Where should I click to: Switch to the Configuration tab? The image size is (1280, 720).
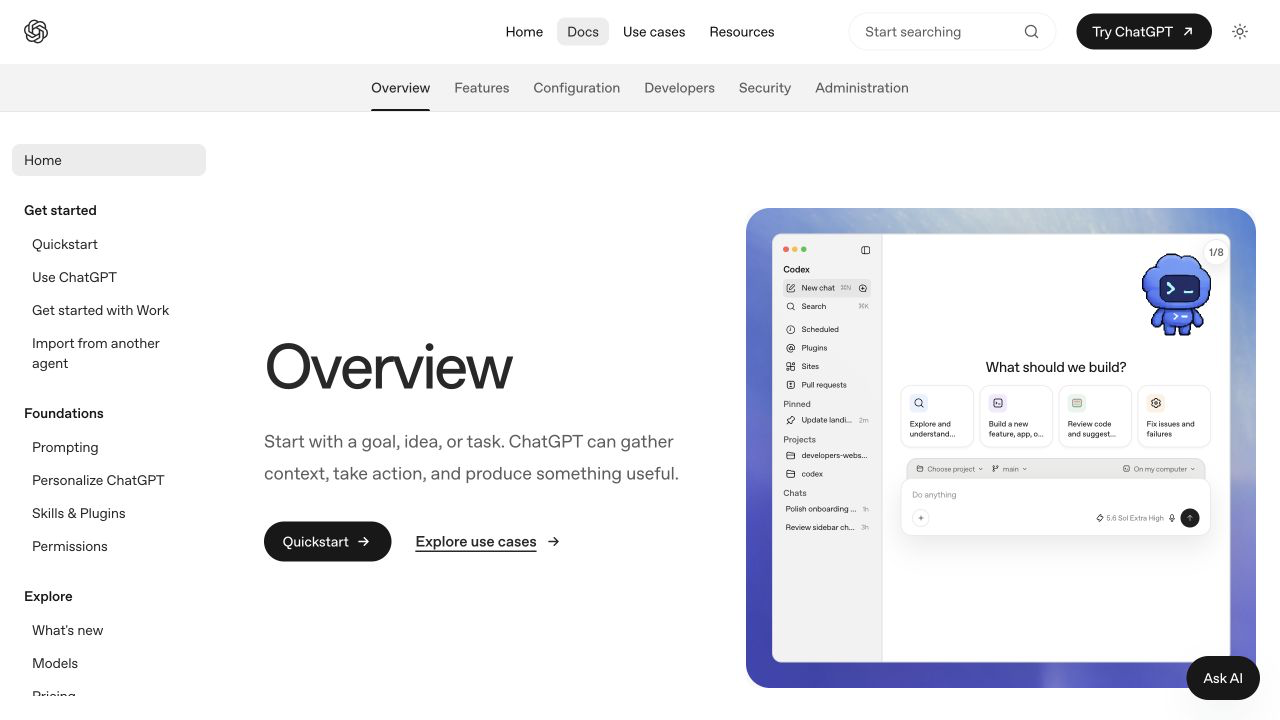coord(577,88)
